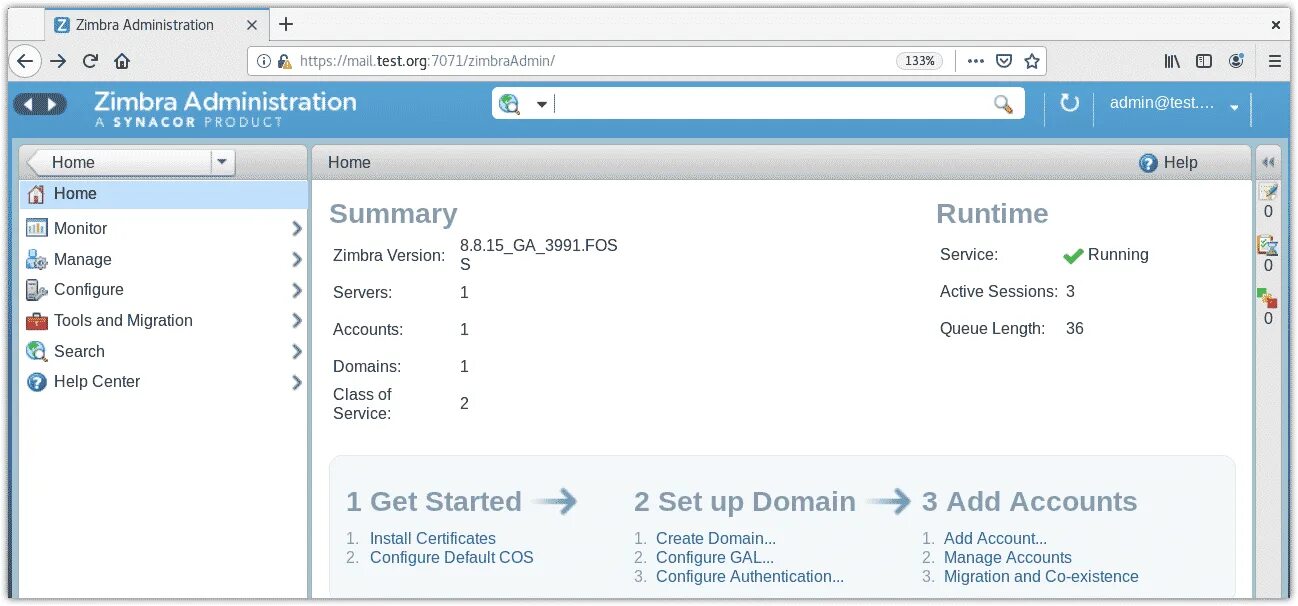Open the browser Library icon
This screenshot has width=1298, height=606.
(x=1172, y=61)
